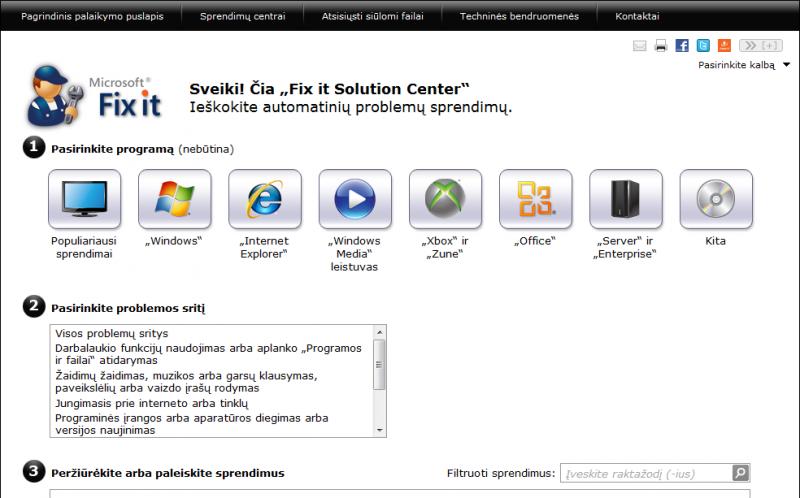The image size is (800, 498).
Task: Click the problem list scroll up arrow
Action: coord(380,332)
